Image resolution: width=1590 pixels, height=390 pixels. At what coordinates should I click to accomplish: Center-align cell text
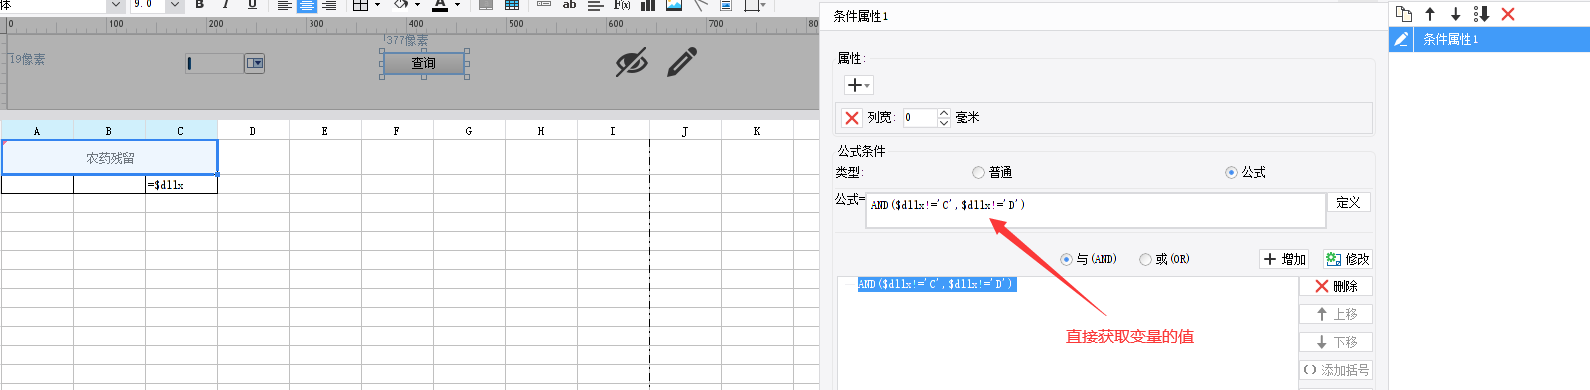coord(307,5)
